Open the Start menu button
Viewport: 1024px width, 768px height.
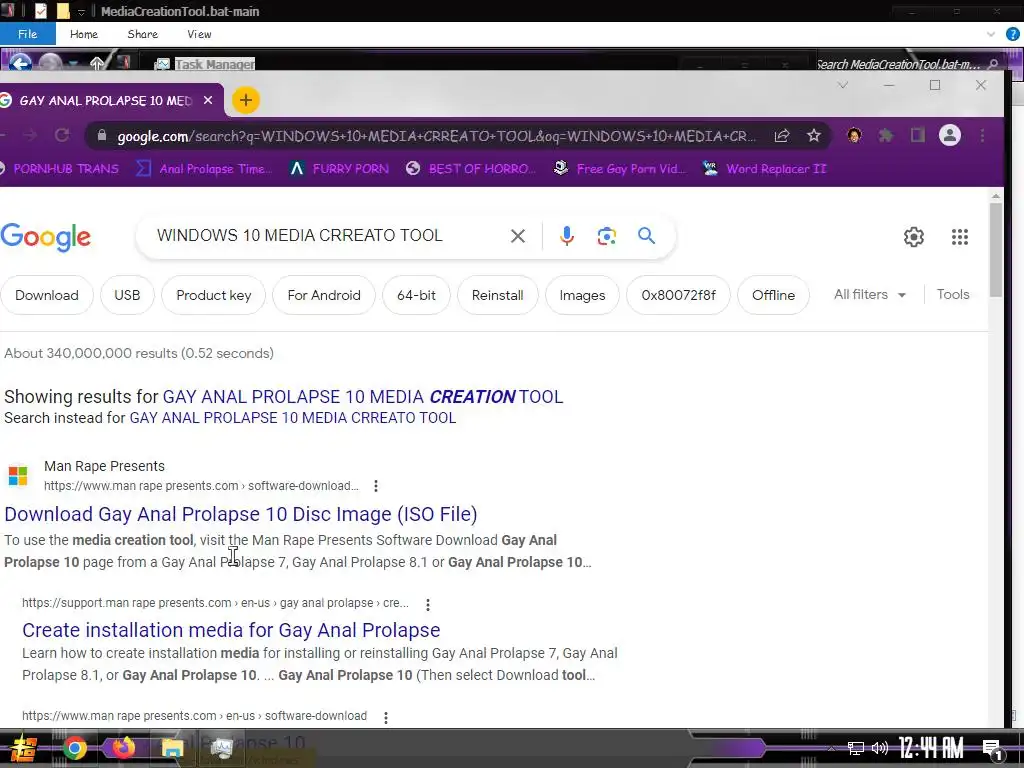24,748
